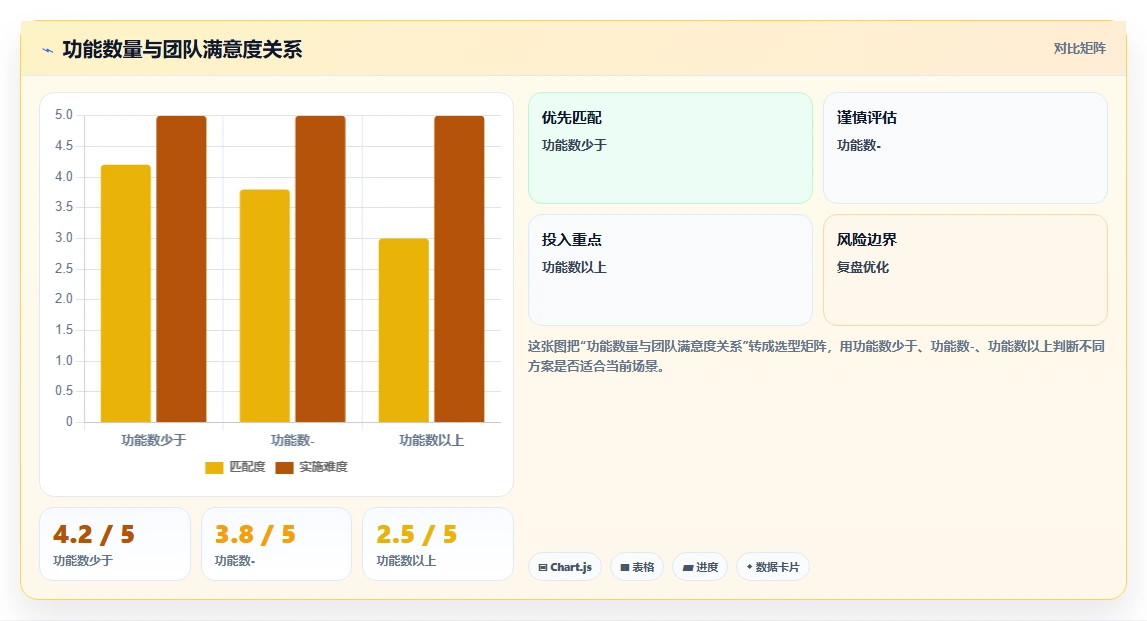Click the 2.5 / 5 stat value
The height and width of the screenshot is (621, 1147).
417,535
